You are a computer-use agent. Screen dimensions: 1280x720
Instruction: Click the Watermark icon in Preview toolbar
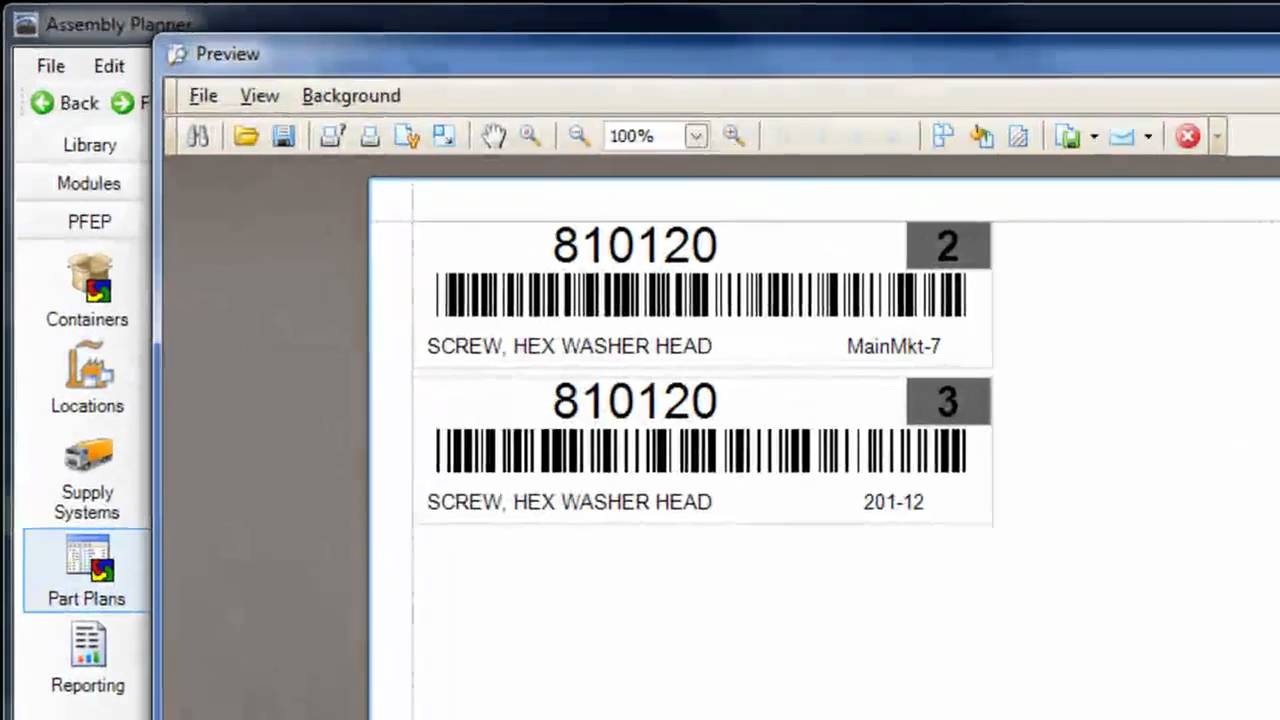(1018, 136)
